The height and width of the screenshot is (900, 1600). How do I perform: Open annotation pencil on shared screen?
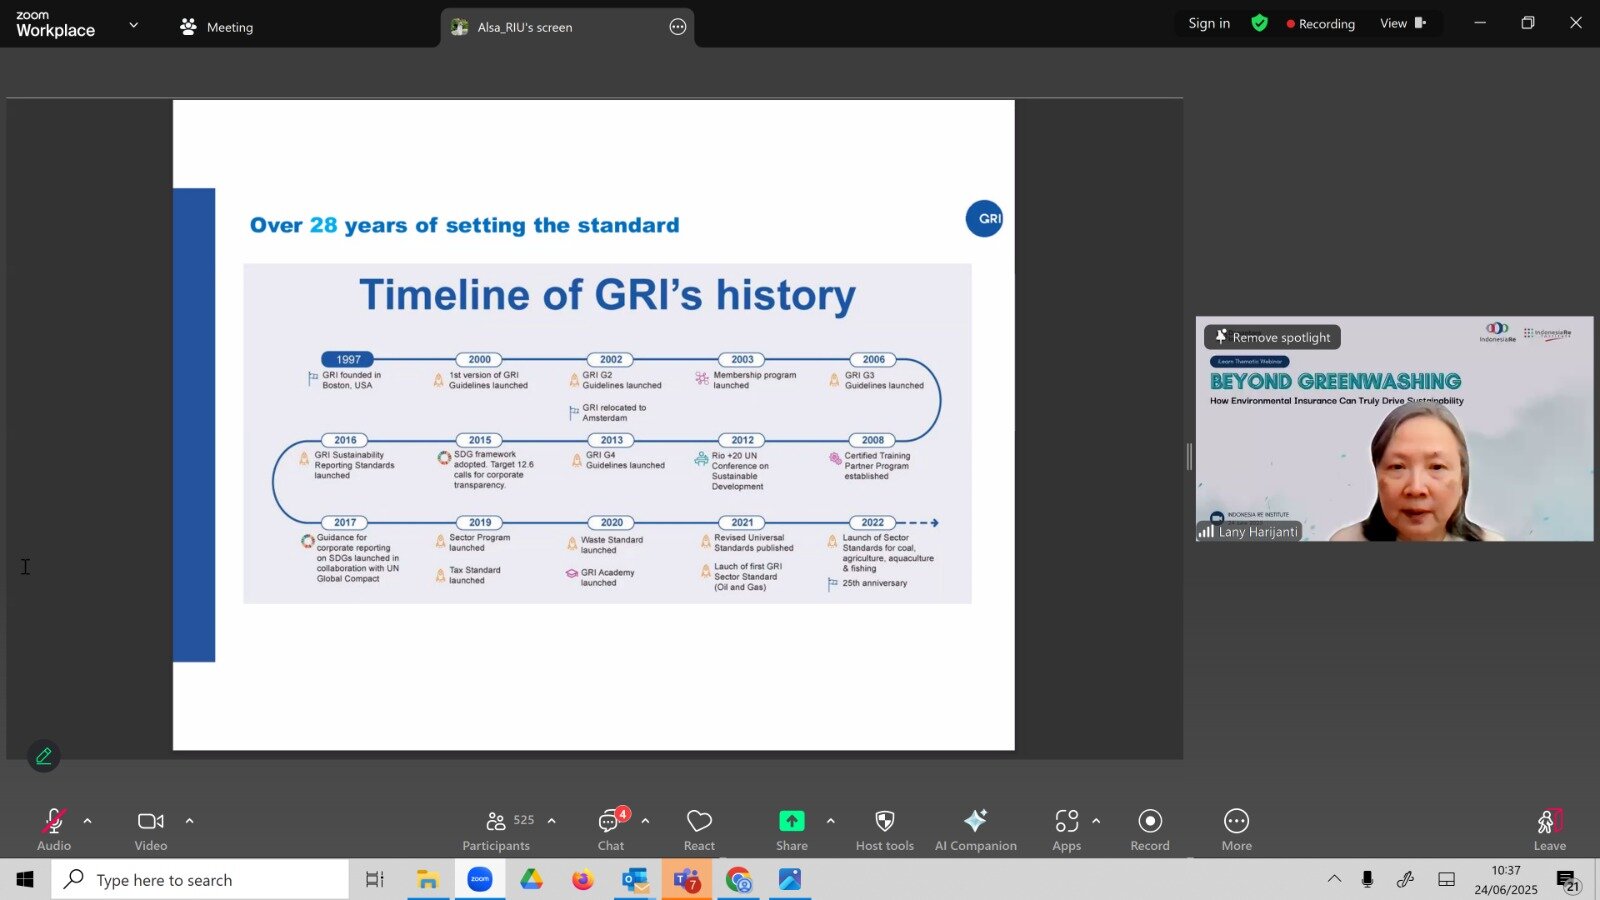click(44, 756)
